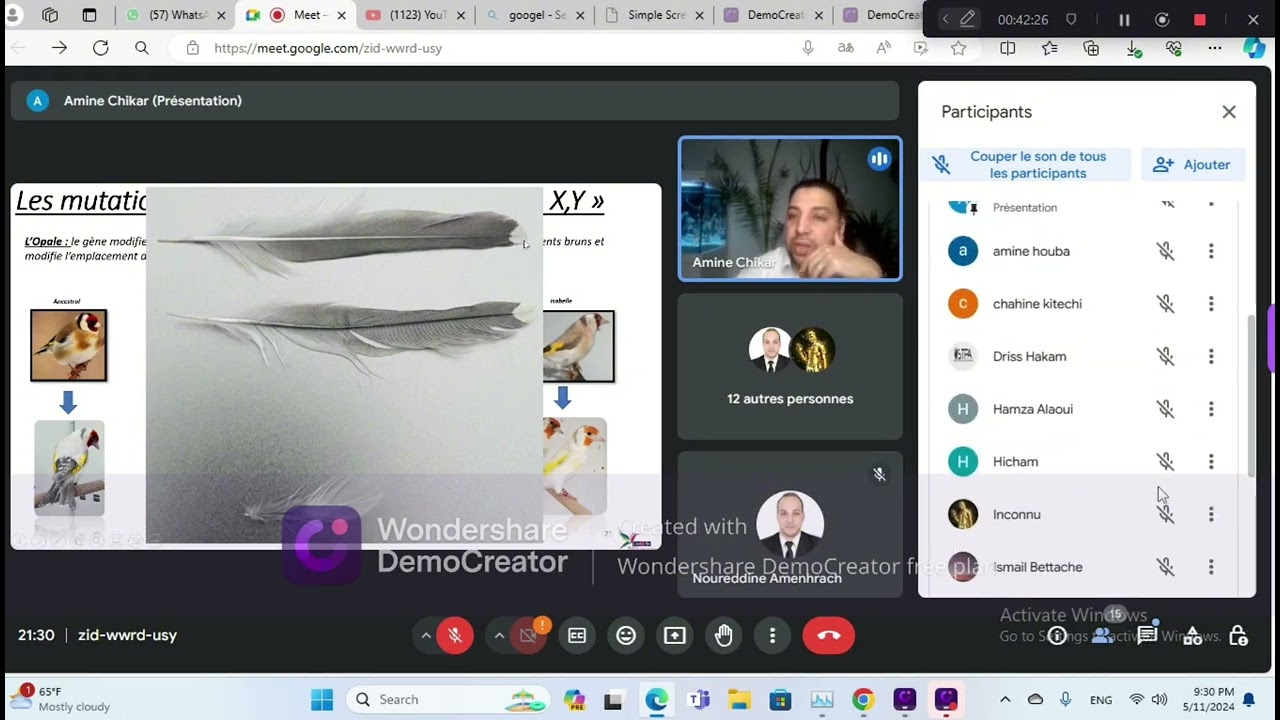Image resolution: width=1280 pixels, height=720 pixels.
Task: Open recorder drawing pen tool
Action: point(967,20)
